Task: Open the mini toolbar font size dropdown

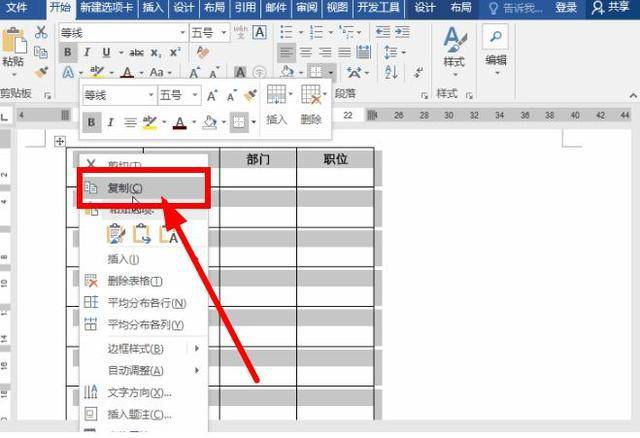Action: pos(195,95)
